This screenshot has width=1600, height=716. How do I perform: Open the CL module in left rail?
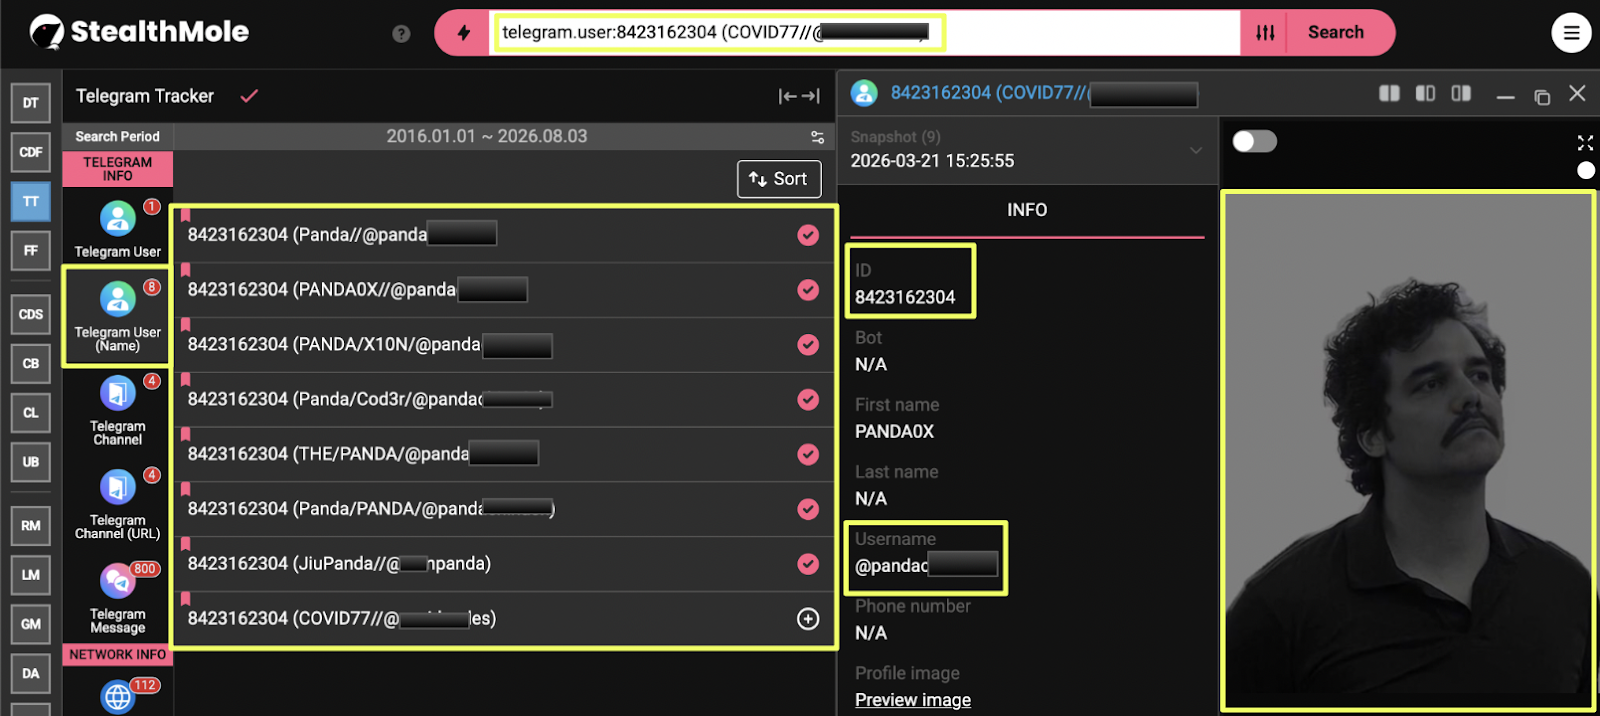coord(31,412)
